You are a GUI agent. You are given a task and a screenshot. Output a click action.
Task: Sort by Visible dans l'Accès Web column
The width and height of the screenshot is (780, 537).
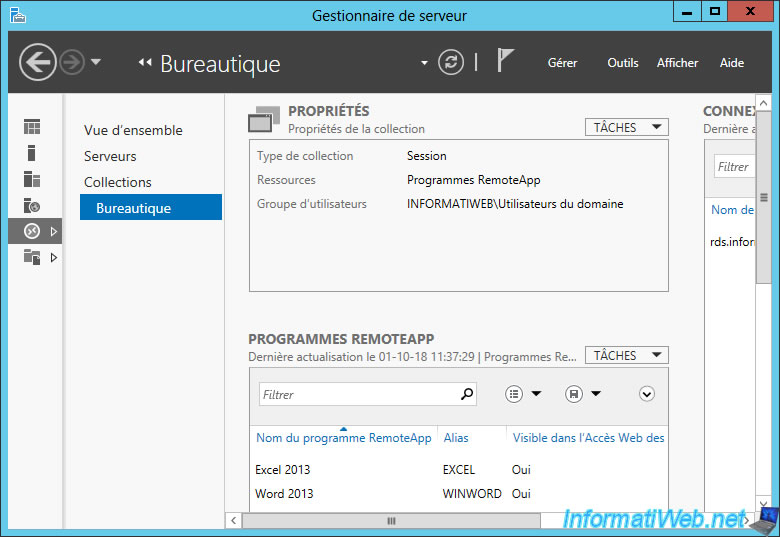(x=588, y=438)
